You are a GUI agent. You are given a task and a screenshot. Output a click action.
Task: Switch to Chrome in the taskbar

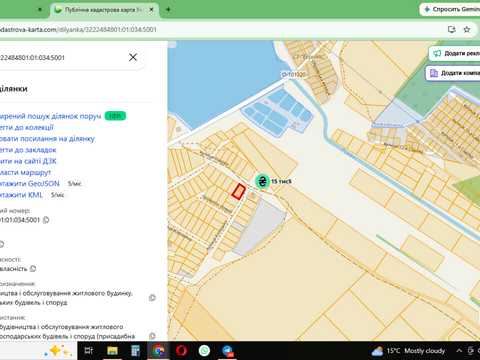click(x=158, y=350)
